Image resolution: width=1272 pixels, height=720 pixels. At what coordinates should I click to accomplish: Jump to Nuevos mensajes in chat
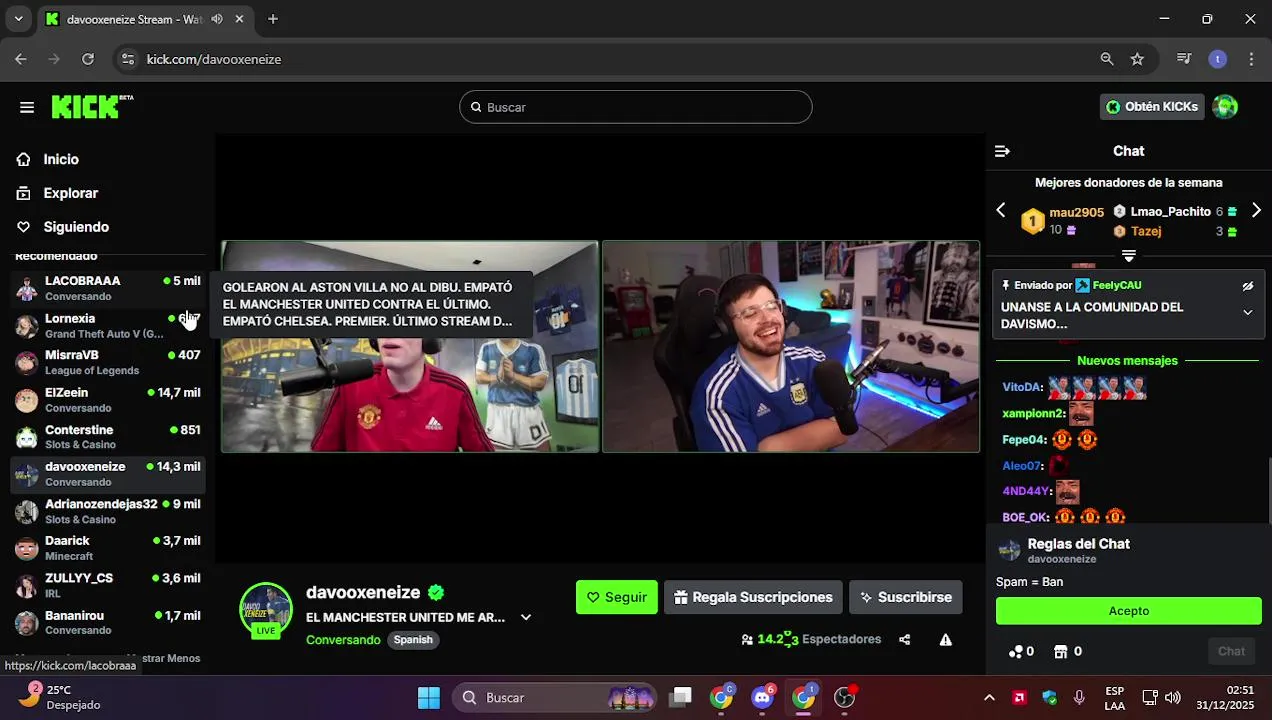1127,360
